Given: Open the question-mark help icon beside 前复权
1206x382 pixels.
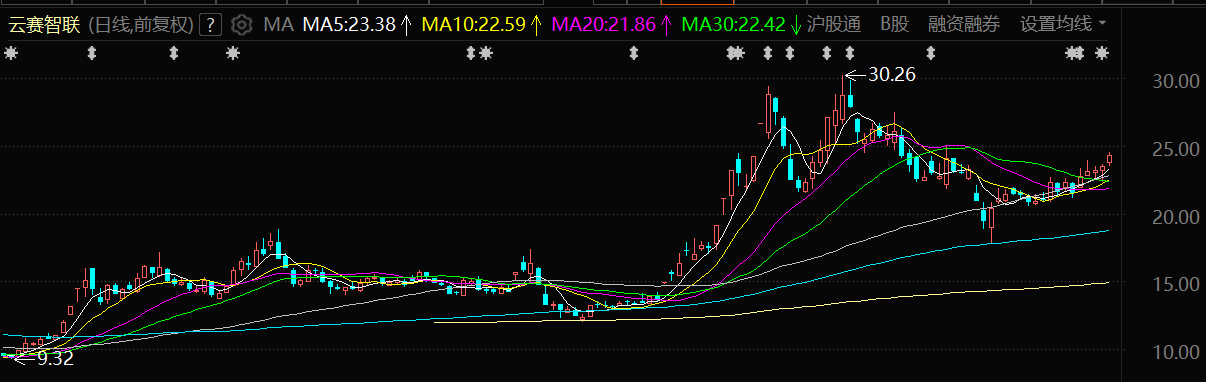Looking at the screenshot, I should click(211, 25).
